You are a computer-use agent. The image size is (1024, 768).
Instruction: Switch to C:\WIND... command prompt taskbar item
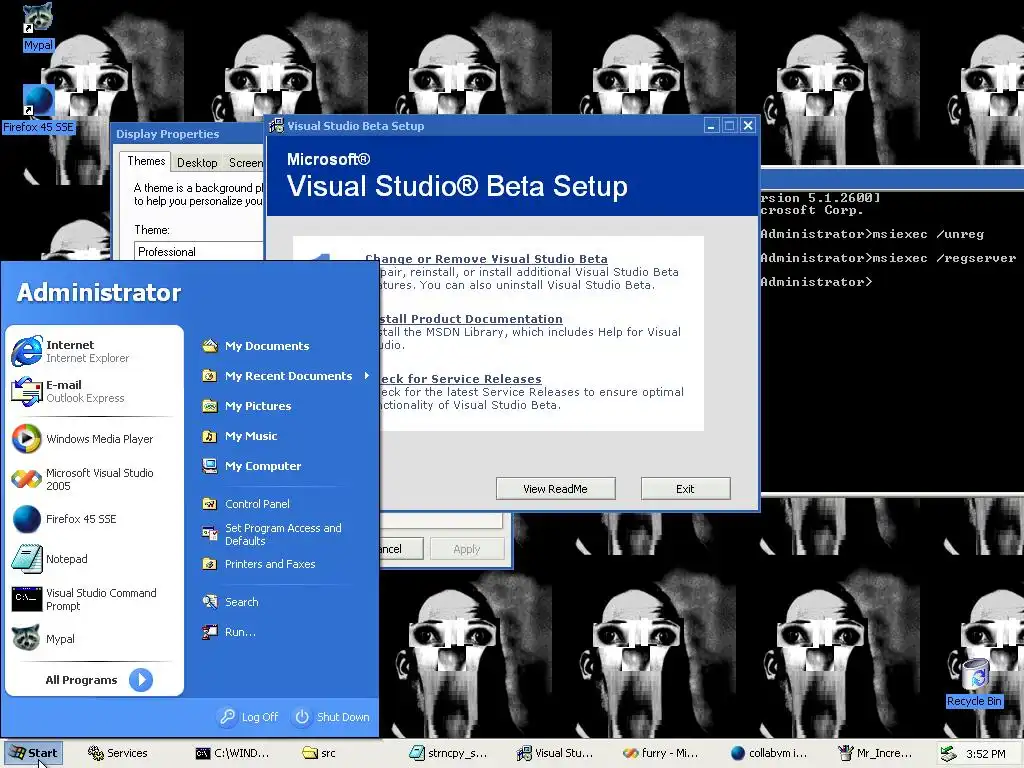point(233,753)
